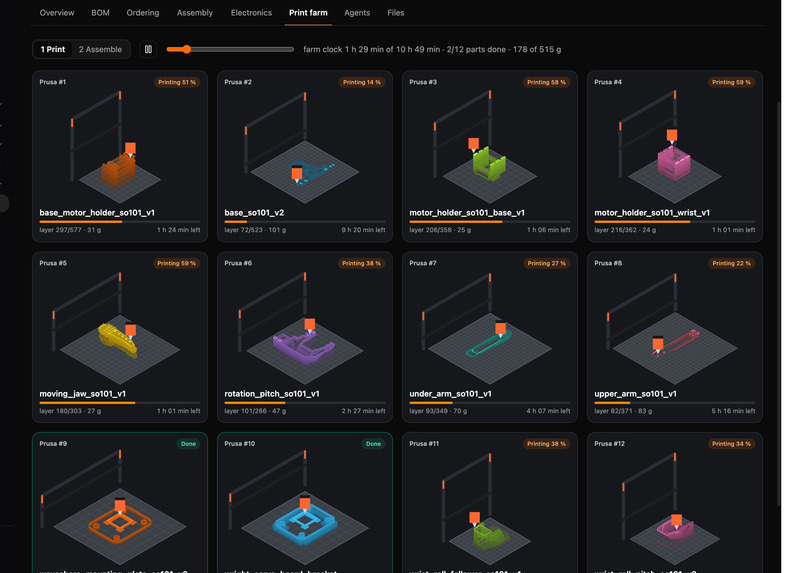Open the Ordering tab
The height and width of the screenshot is (573, 795).
[143, 13]
